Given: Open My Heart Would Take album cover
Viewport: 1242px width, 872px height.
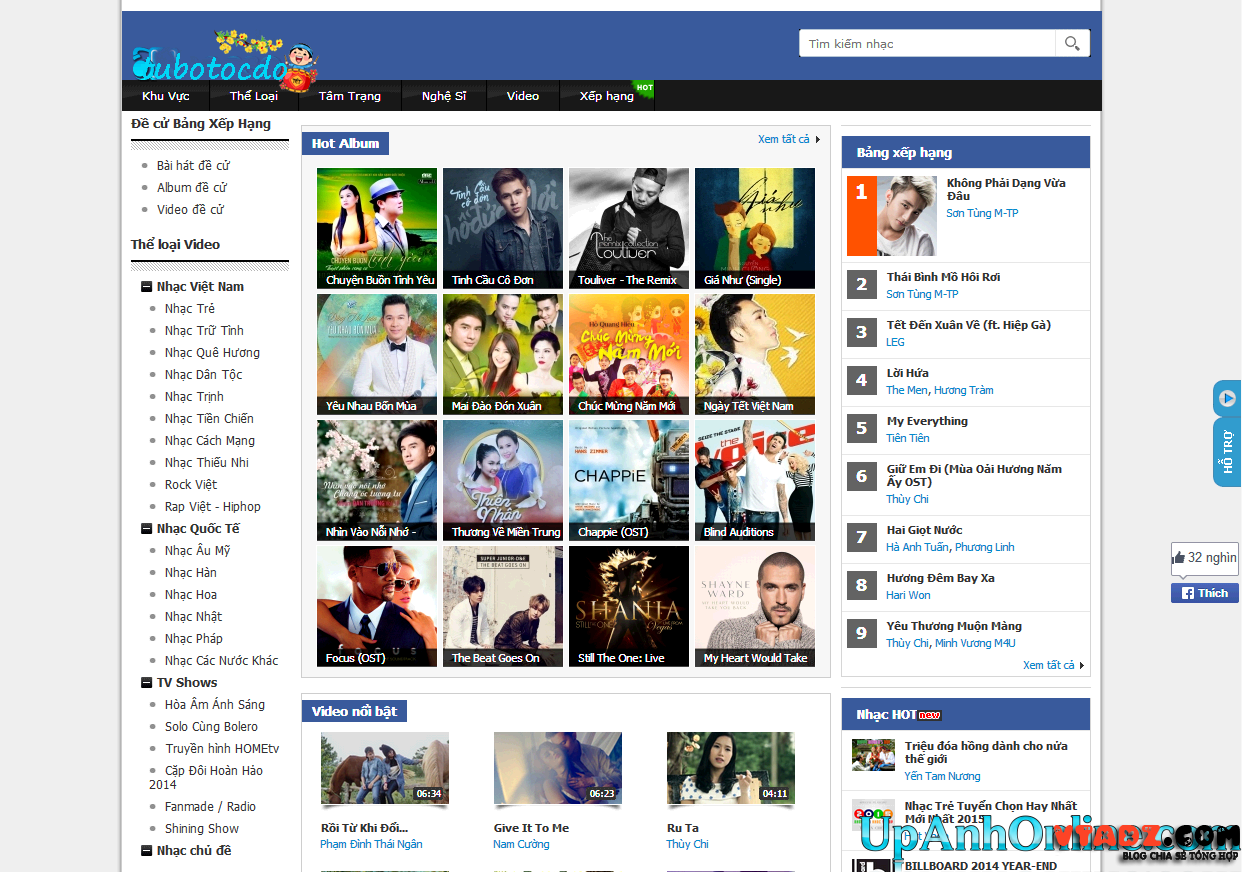Looking at the screenshot, I should 755,606.
